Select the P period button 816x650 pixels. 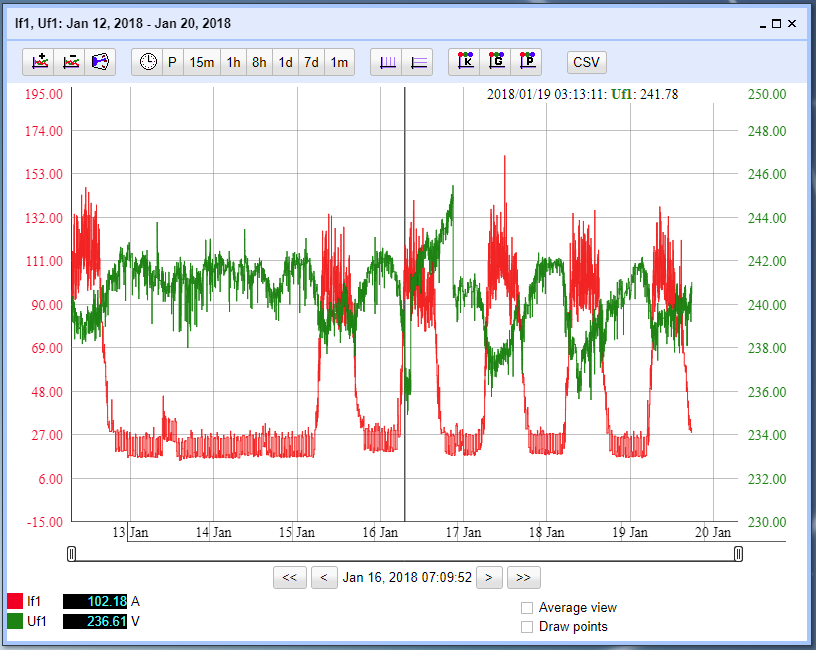172,62
